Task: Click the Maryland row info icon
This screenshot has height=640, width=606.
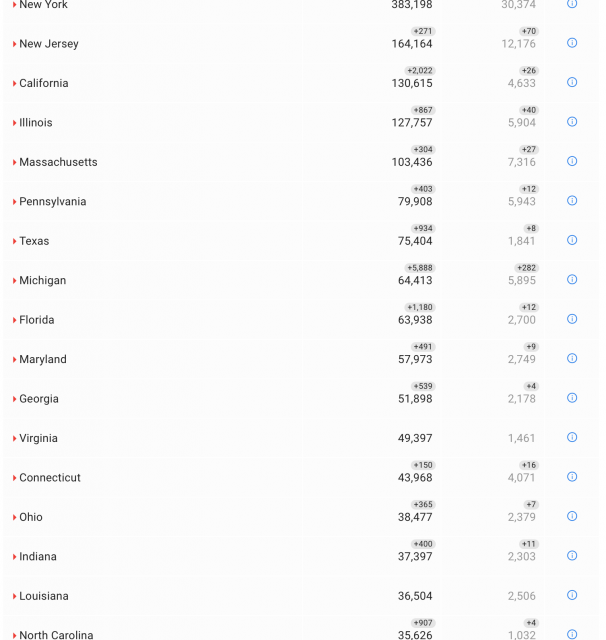Action: [572, 358]
